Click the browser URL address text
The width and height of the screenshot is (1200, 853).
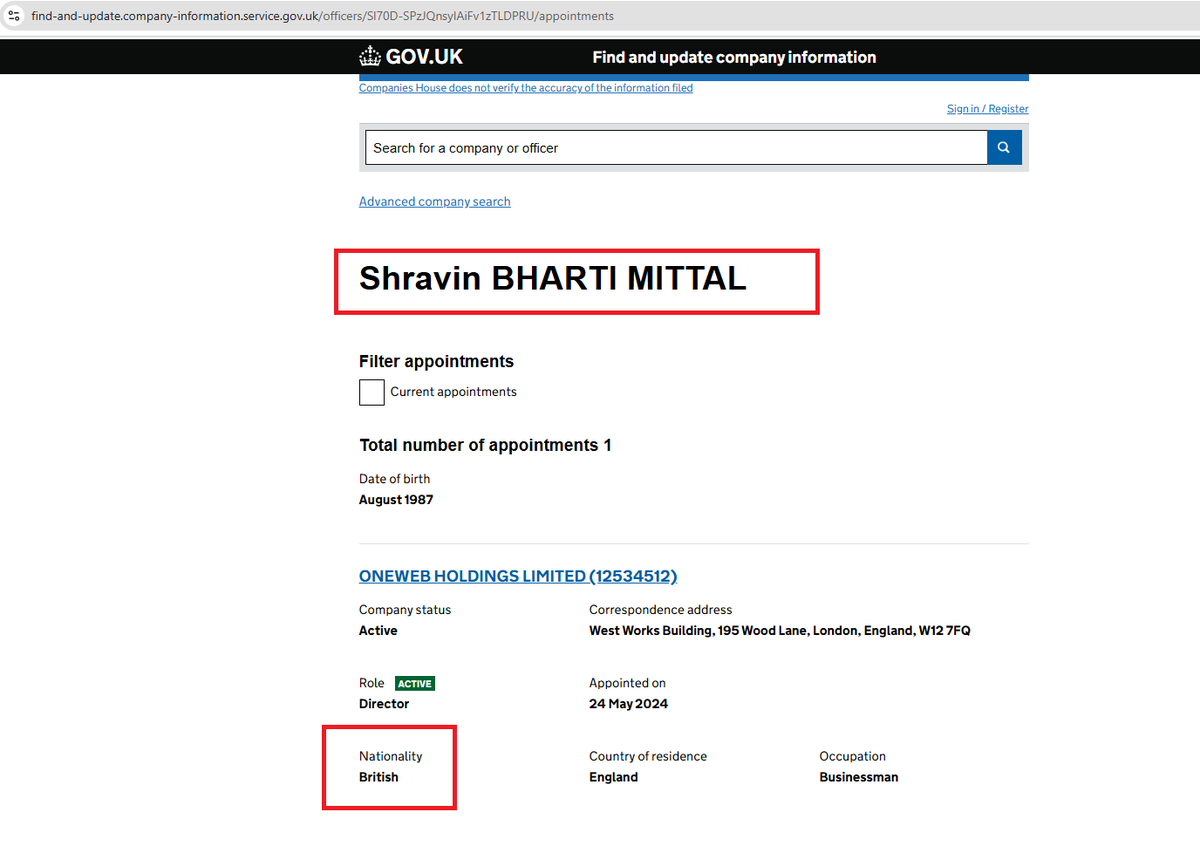click(x=323, y=16)
